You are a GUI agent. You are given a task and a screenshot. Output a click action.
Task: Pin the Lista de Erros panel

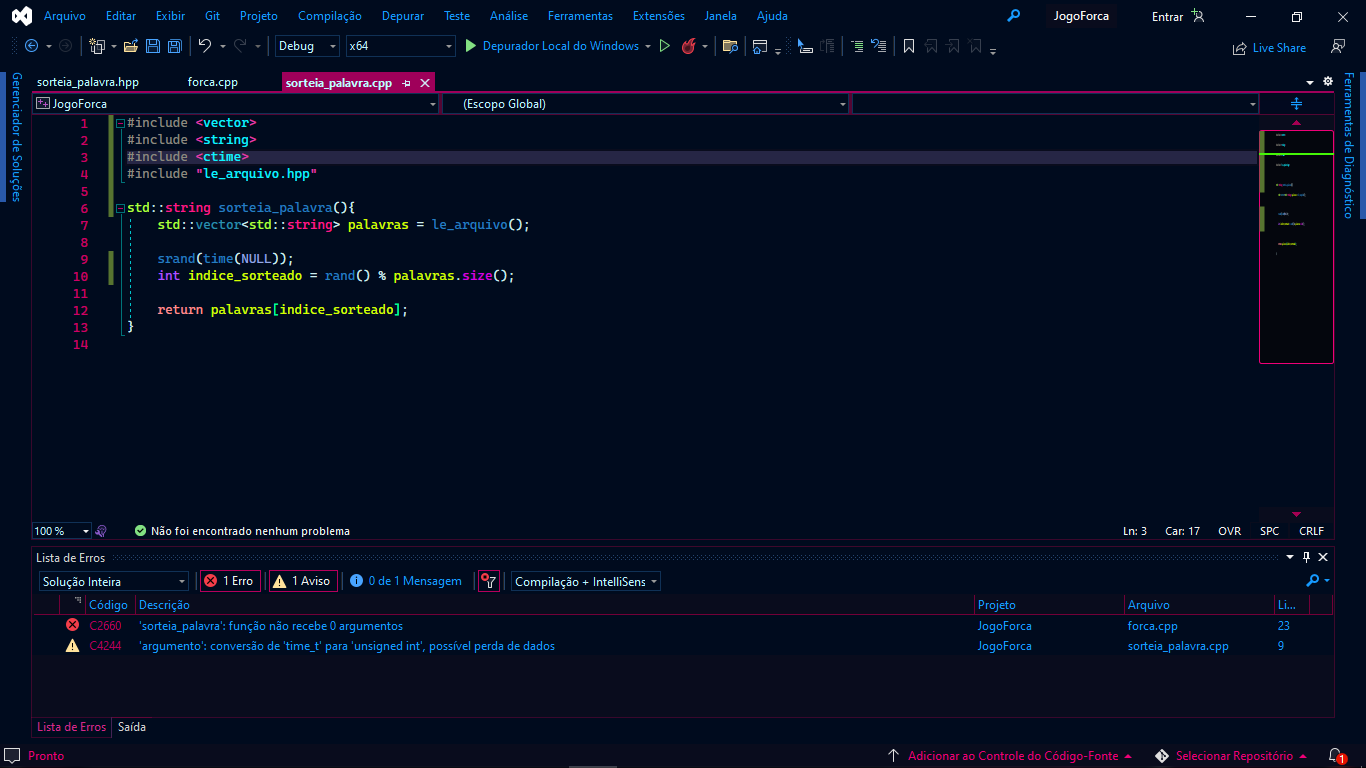(x=1306, y=558)
